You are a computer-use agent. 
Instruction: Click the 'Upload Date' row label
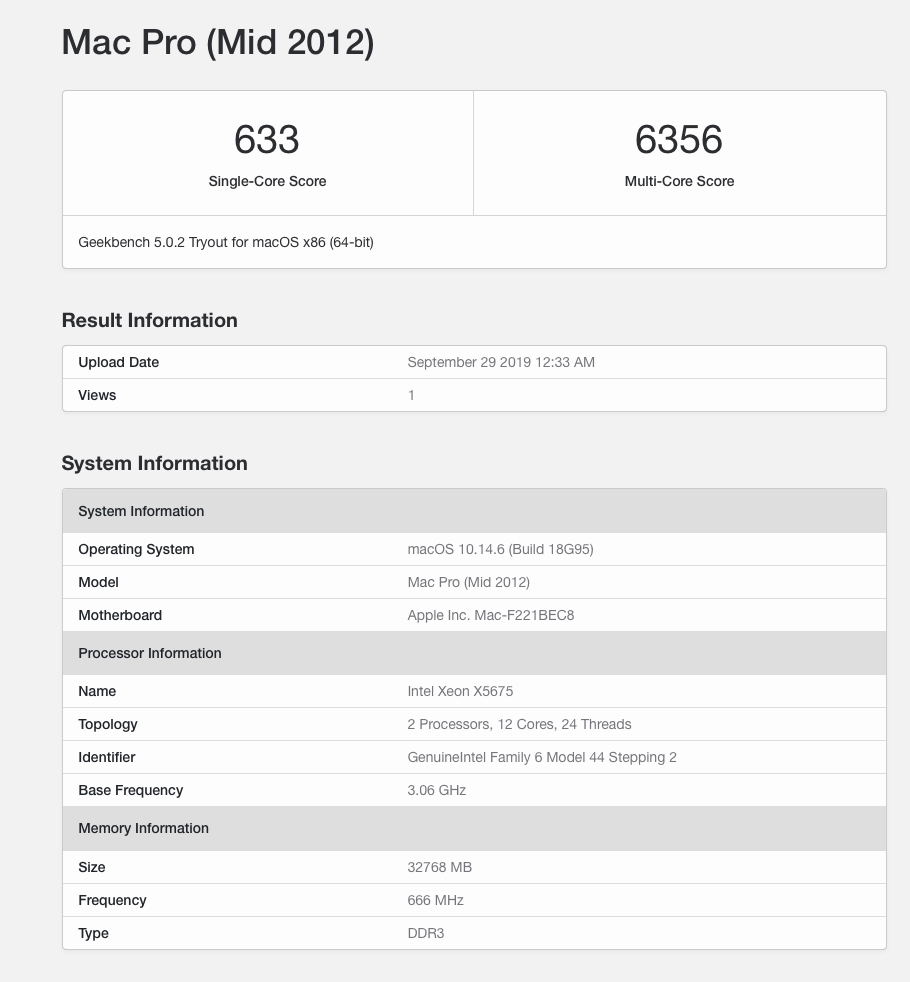click(x=118, y=362)
